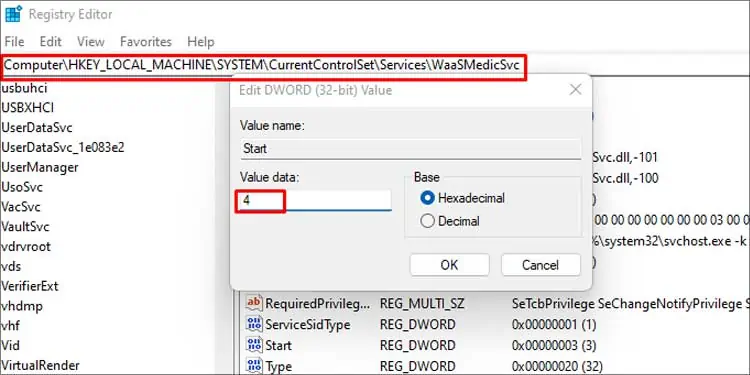Click the RequiredPrivileges string value icon
750x375 pixels.
[254, 303]
